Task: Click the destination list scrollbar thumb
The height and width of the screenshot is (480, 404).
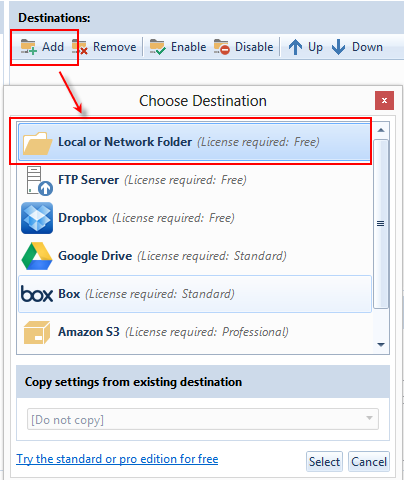Action: pos(381,224)
